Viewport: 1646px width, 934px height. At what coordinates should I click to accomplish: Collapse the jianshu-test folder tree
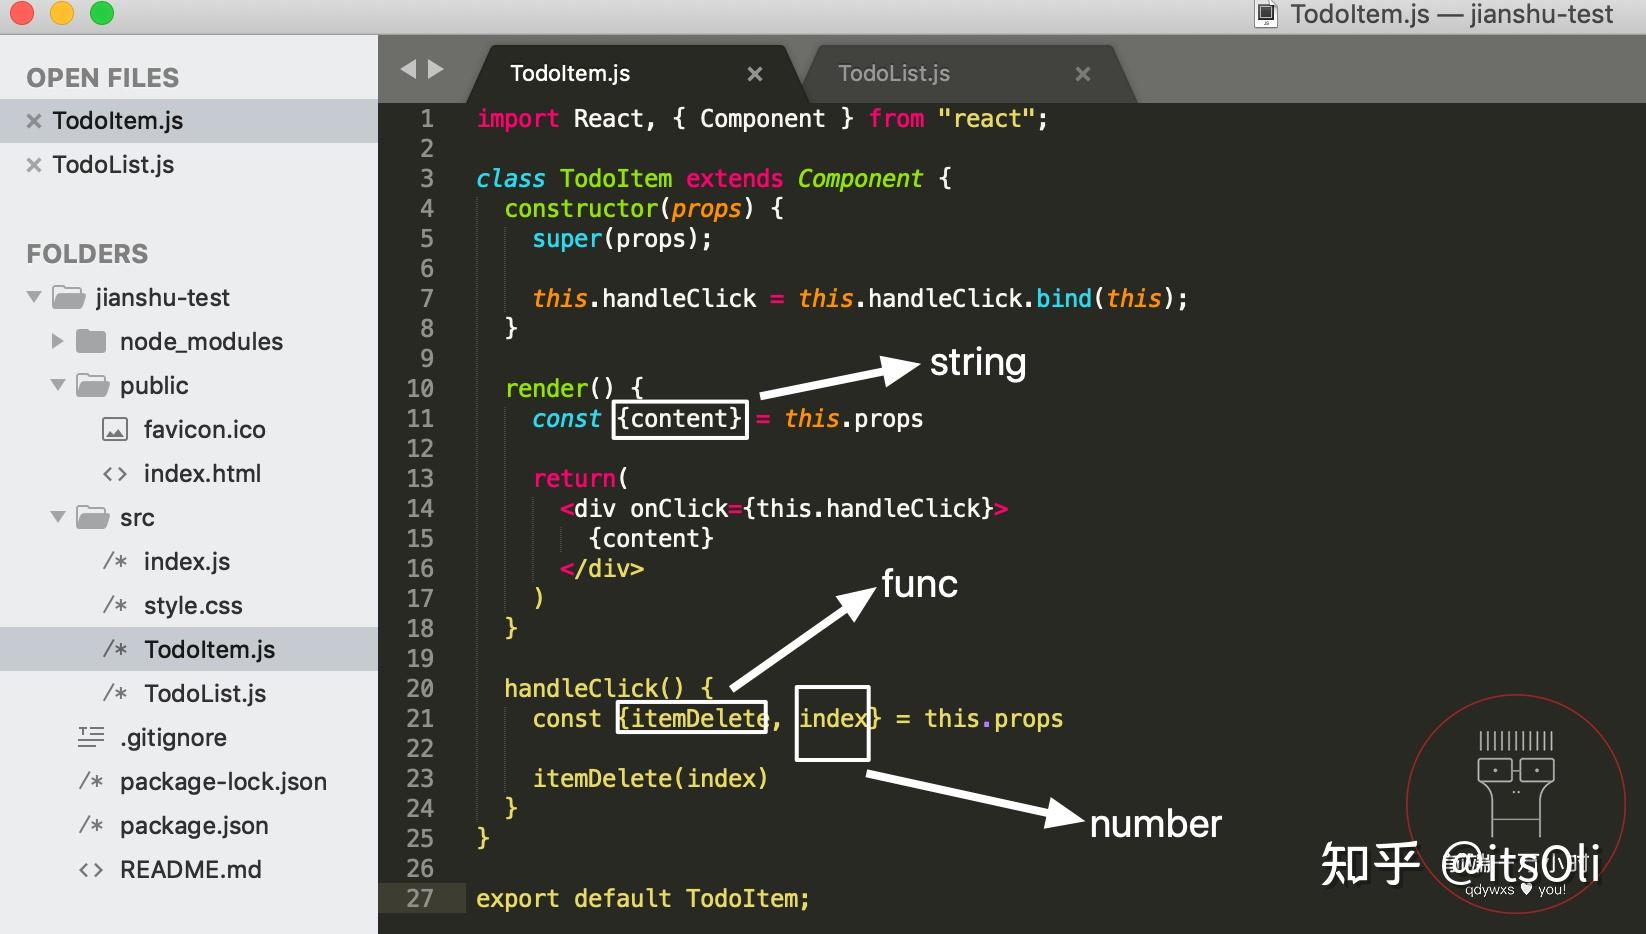pos(32,297)
